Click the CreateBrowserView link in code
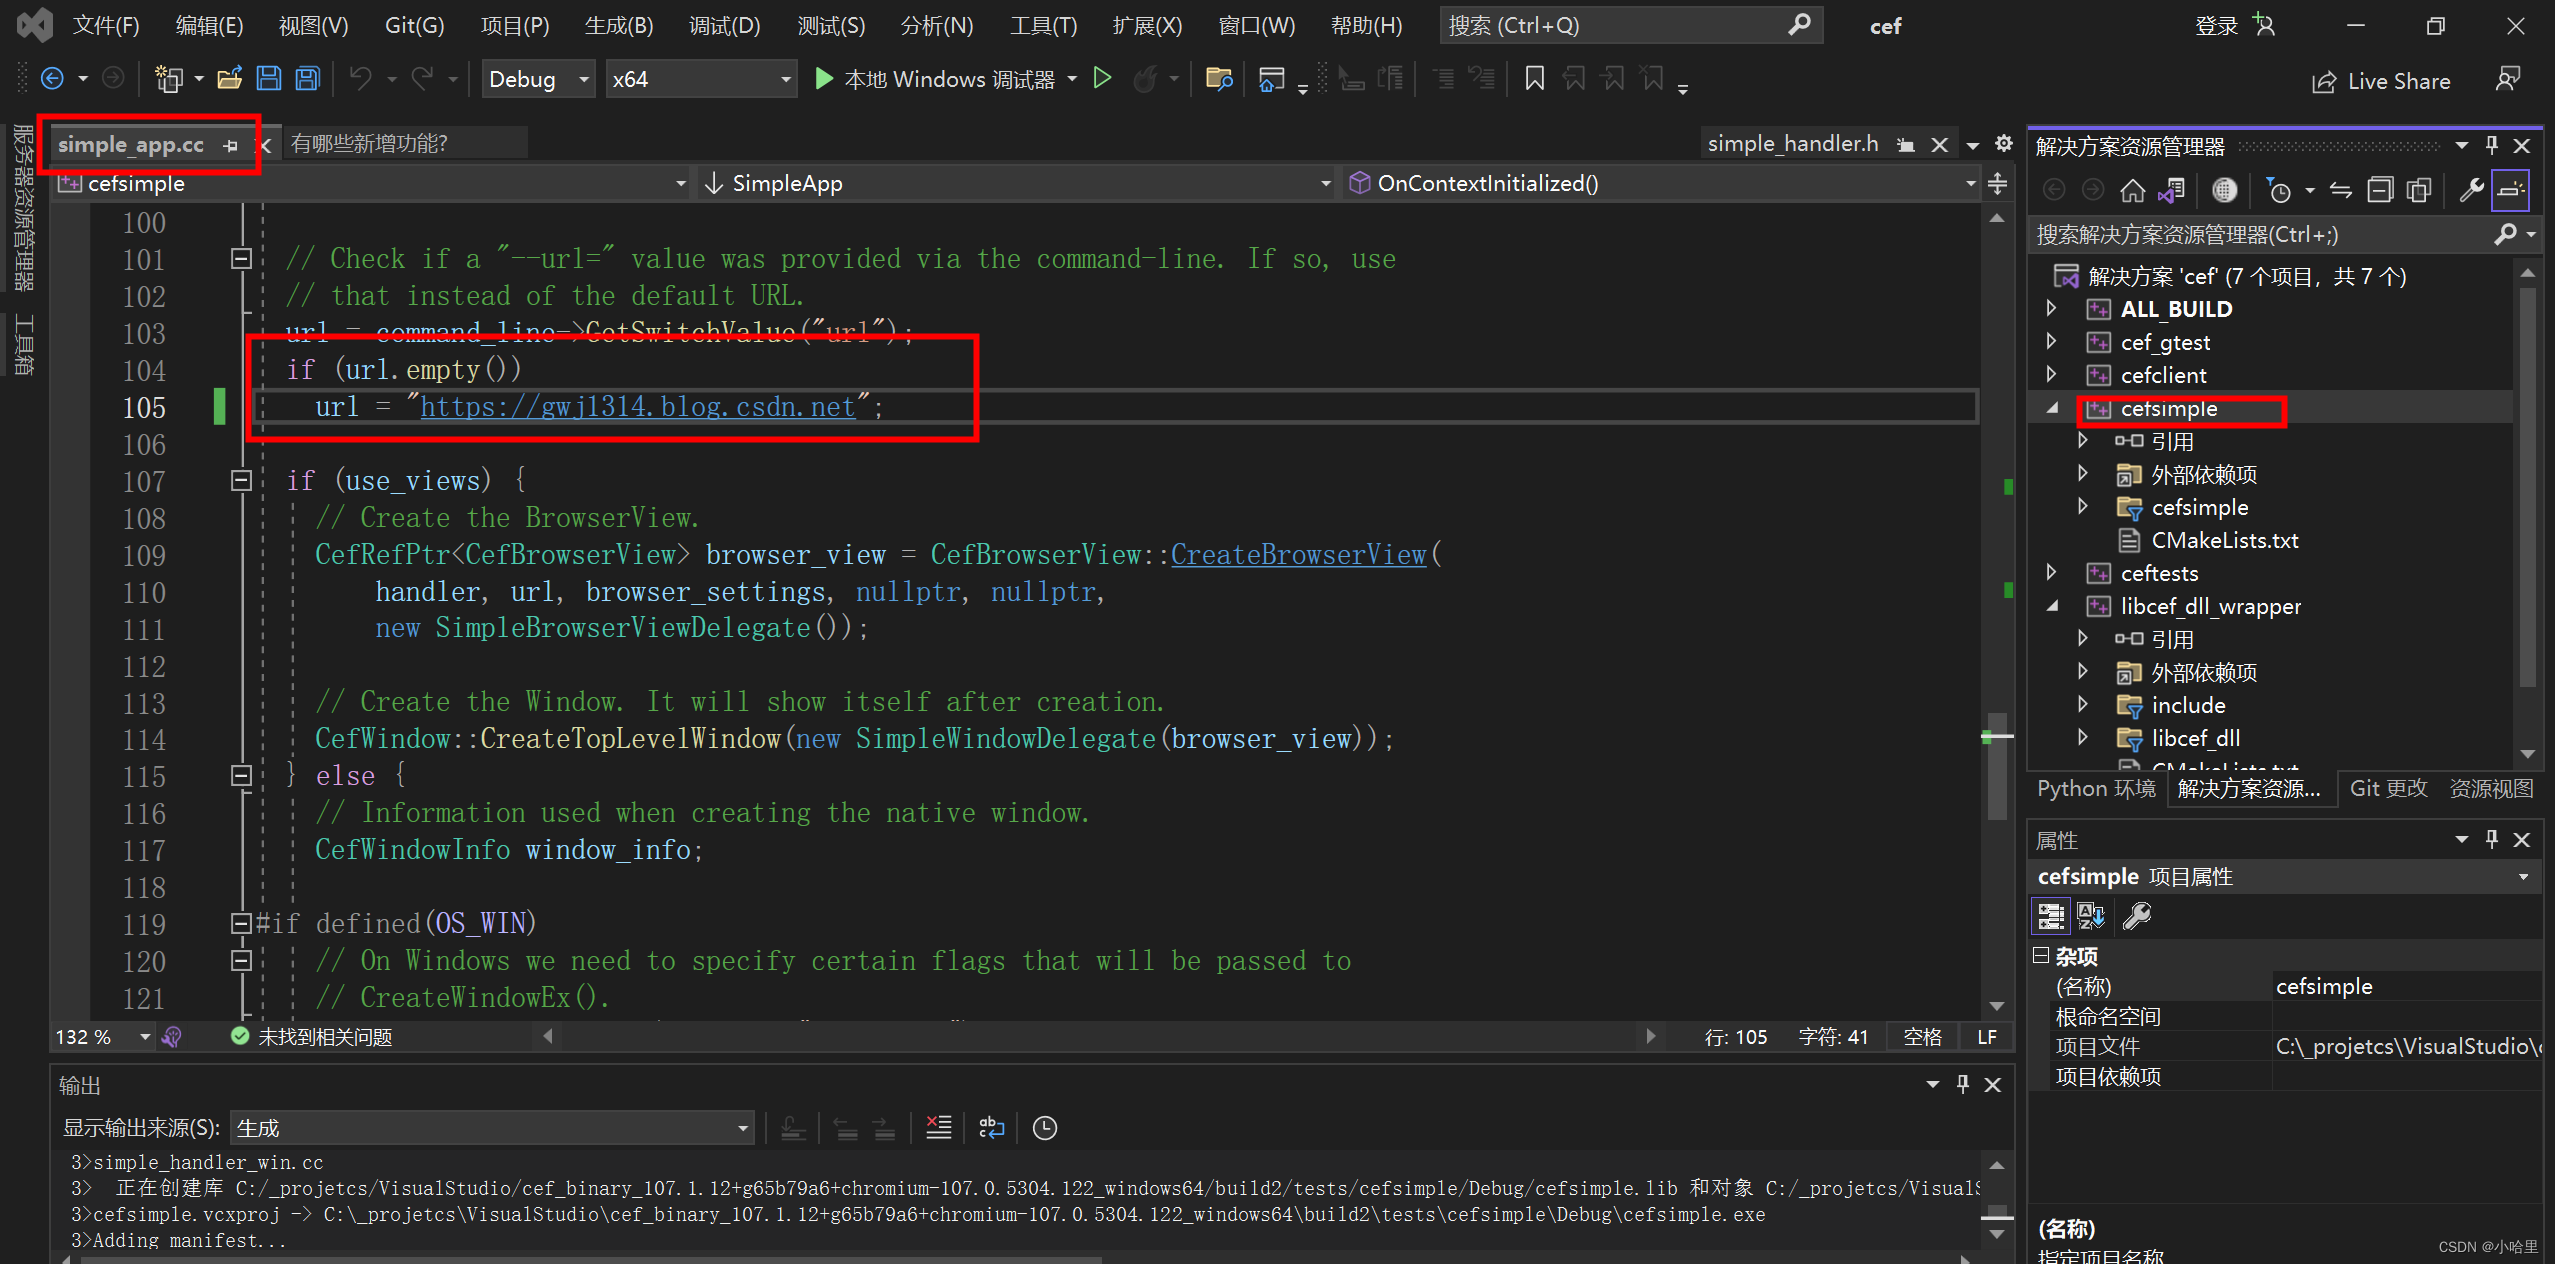The image size is (2555, 1264). pyautogui.click(x=1298, y=555)
